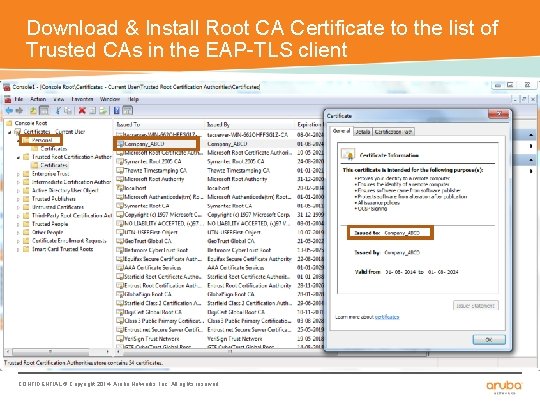Click the Export List toolbar icon
540x405 pixels.
(103, 111)
